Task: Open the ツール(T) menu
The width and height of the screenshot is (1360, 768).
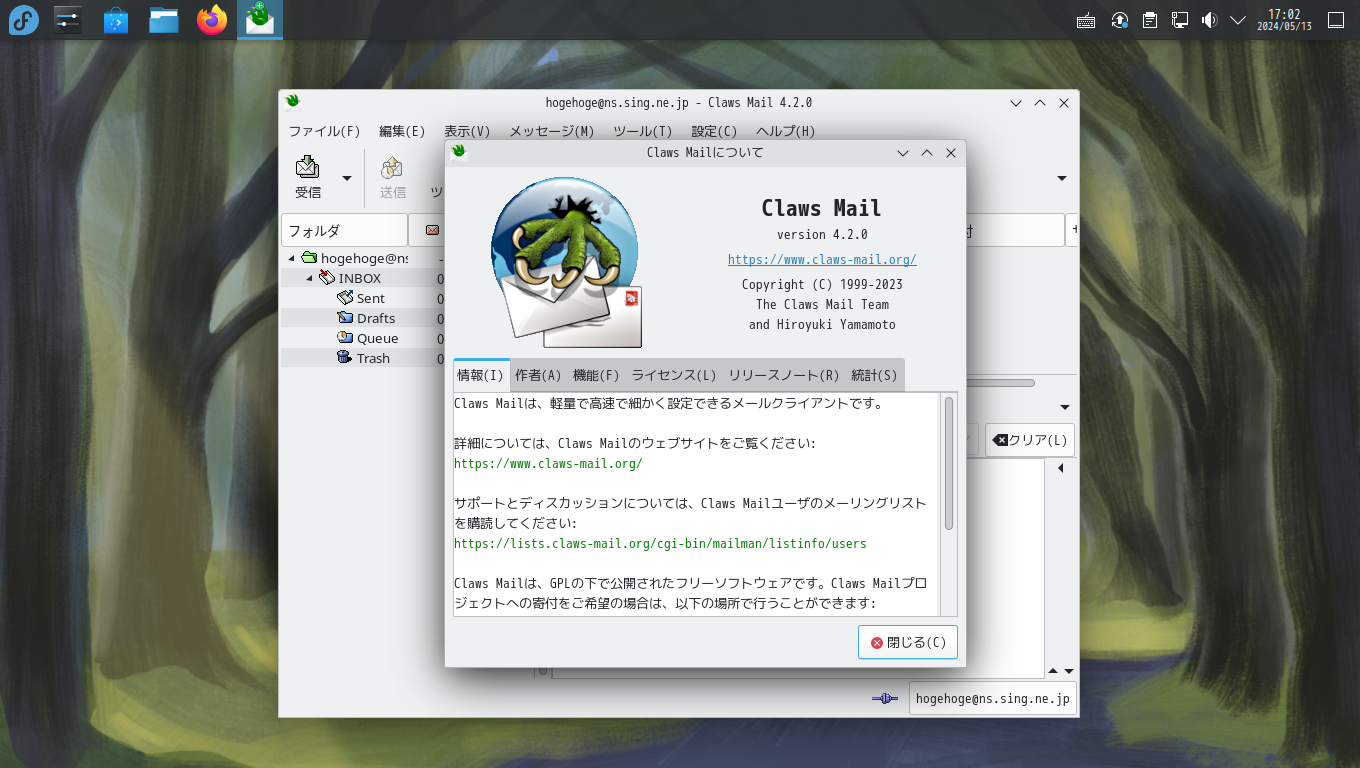Action: [642, 131]
